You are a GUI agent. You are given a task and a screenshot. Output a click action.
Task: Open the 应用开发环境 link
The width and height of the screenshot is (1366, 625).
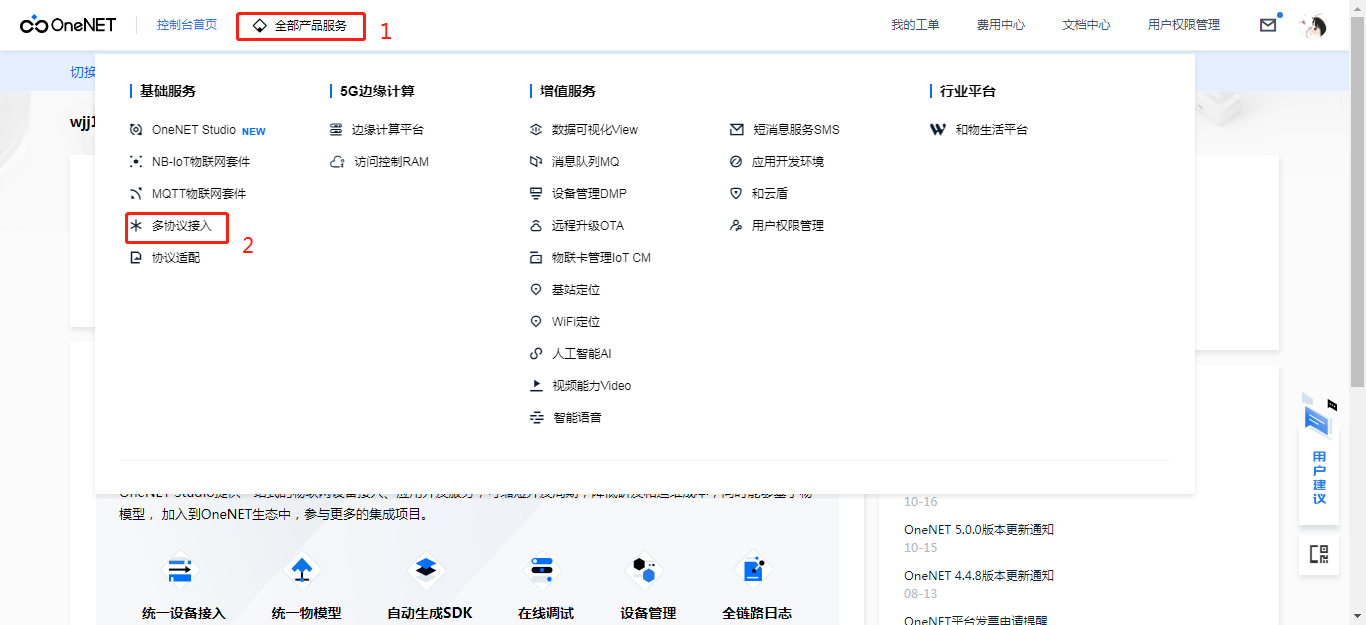pyautogui.click(x=788, y=162)
